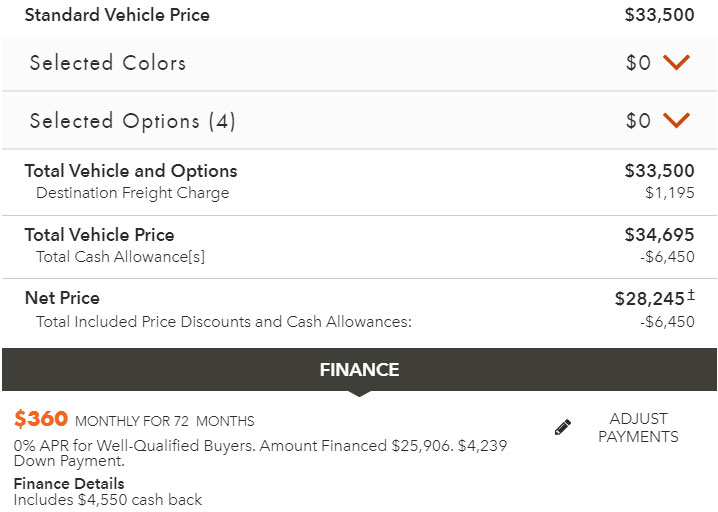The image size is (718, 512).
Task: Click the Selected Colors $0 amount
Action: tap(638, 63)
